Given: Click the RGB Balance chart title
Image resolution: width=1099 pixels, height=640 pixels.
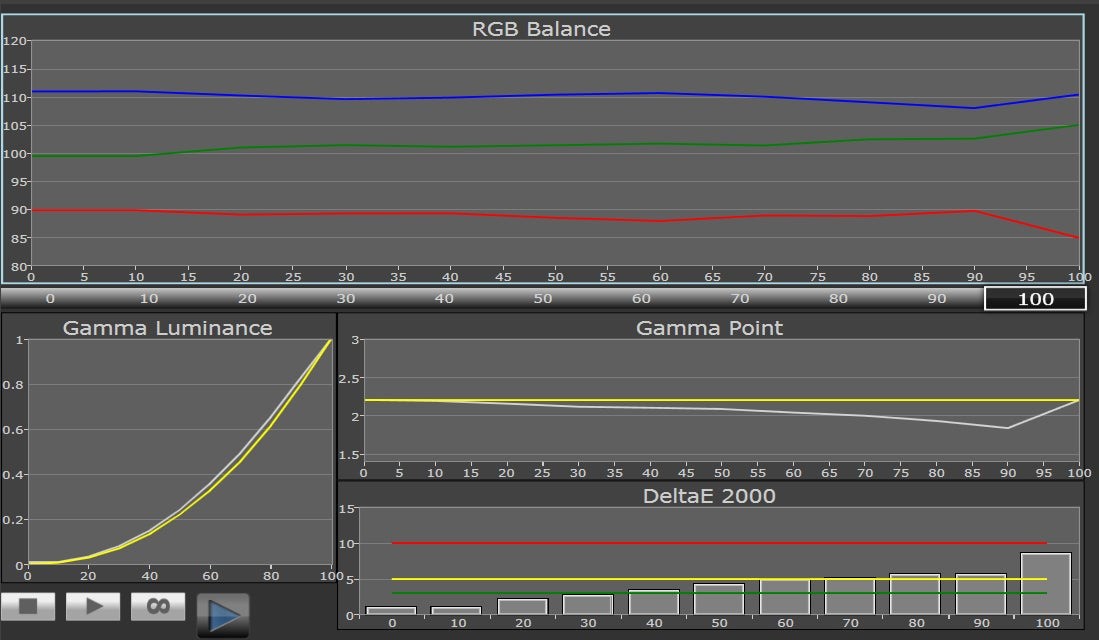Looking at the screenshot, I should tap(541, 29).
